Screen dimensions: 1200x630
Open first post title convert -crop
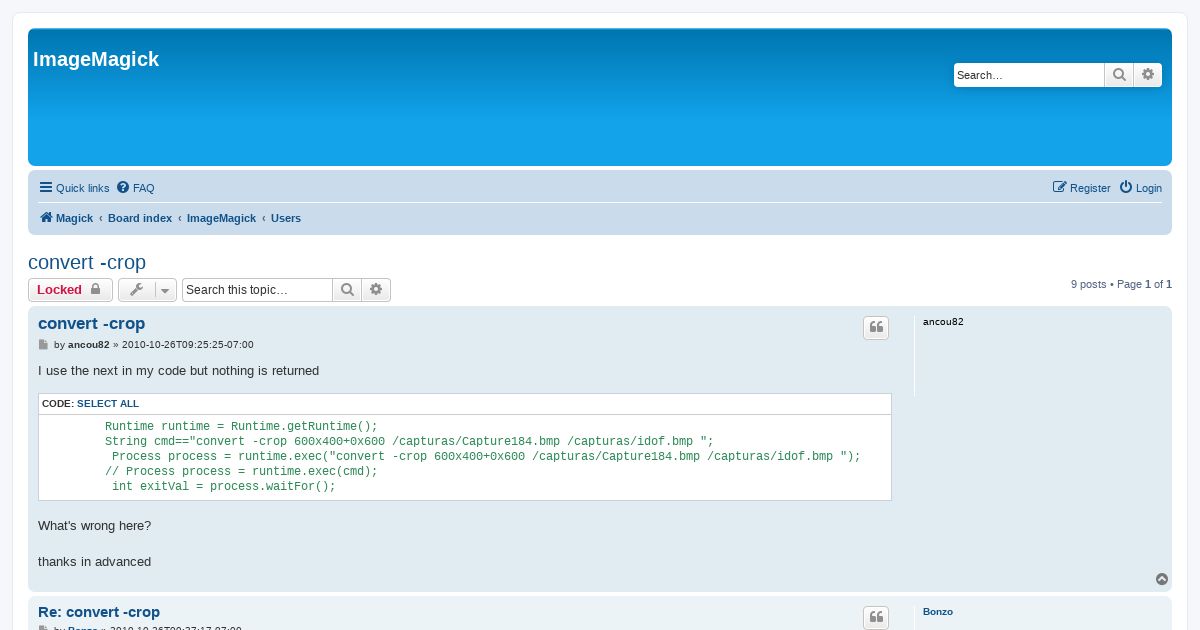[91, 324]
